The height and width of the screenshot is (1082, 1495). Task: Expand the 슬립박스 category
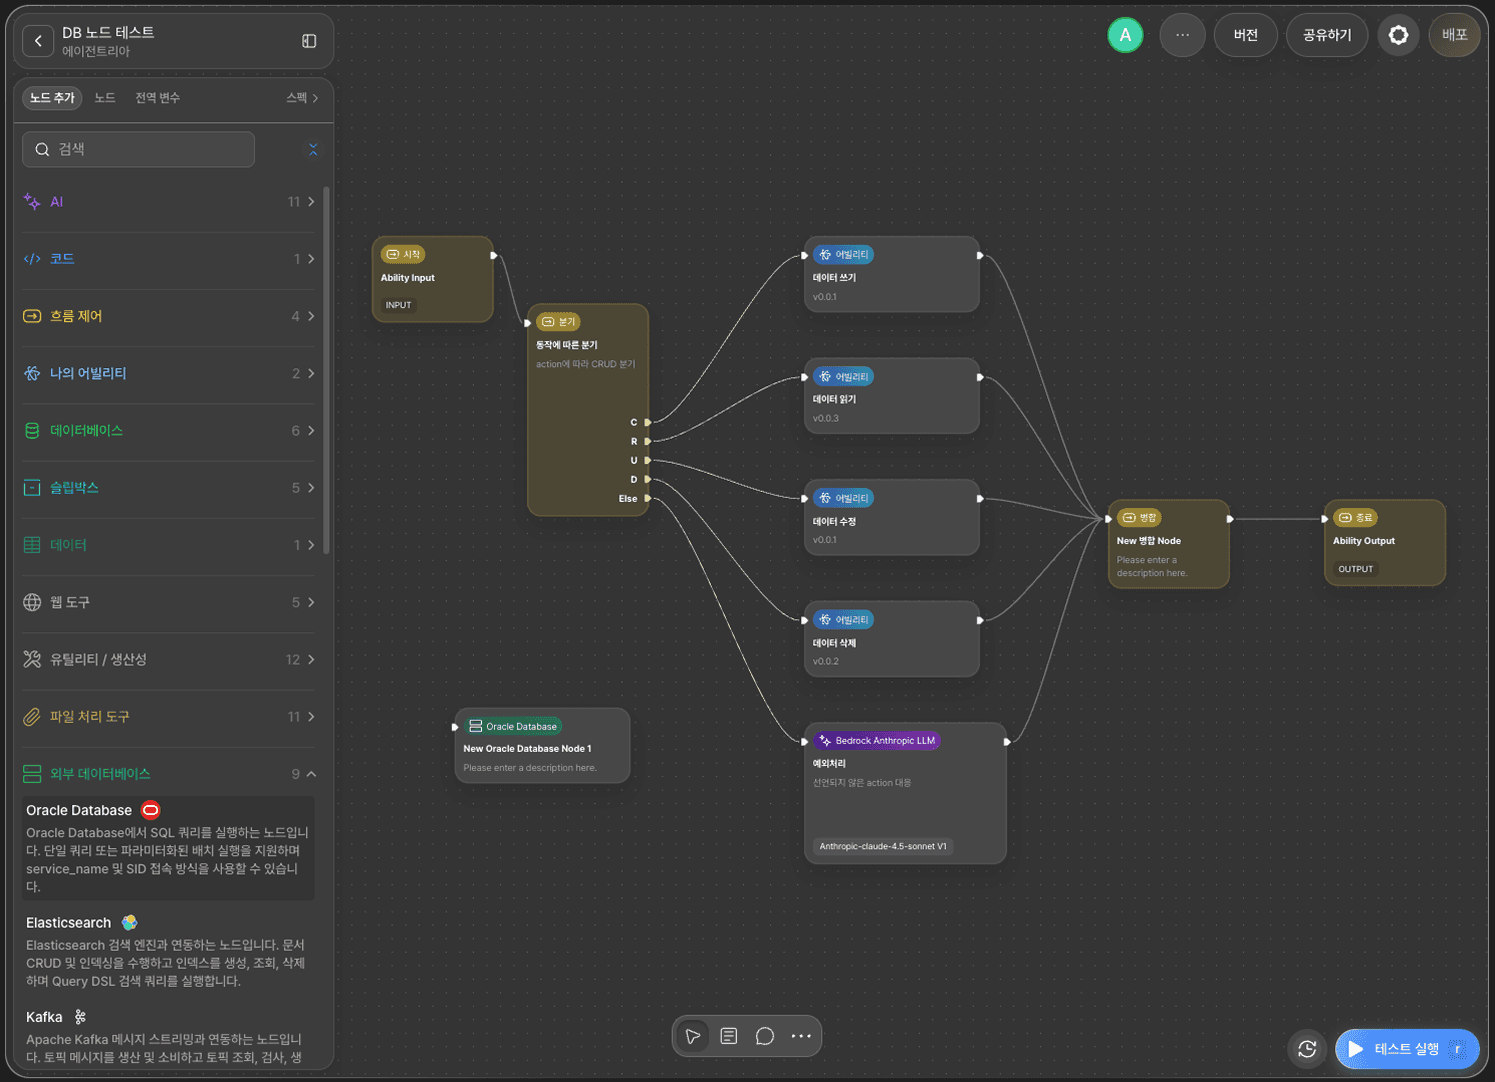169,488
